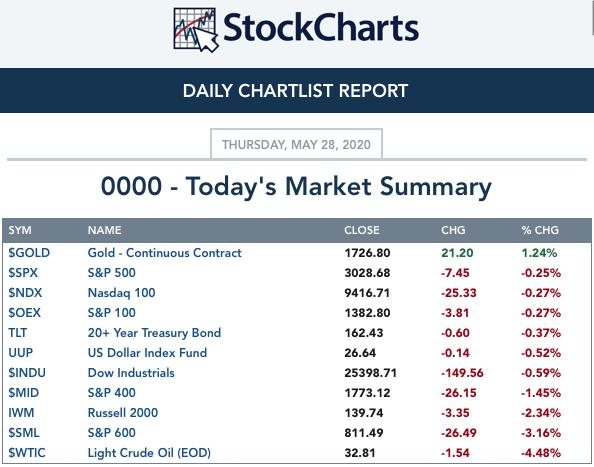Click the $SML symbol link
This screenshot has width=594, height=467.
(24, 433)
